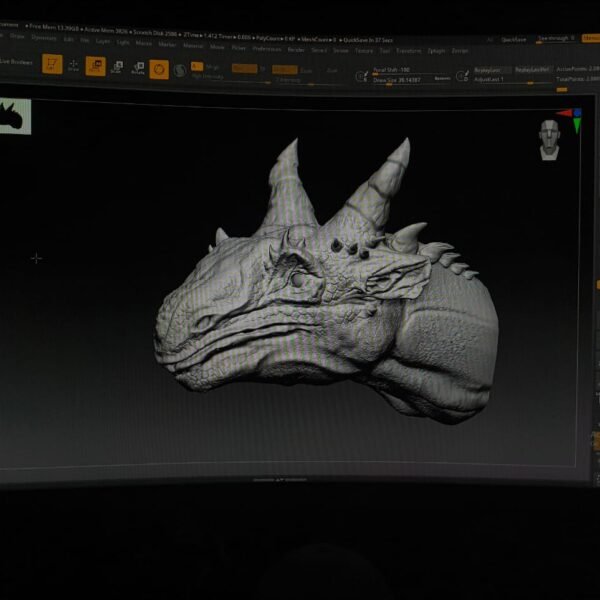The height and width of the screenshot is (600, 600).
Task: Click the dragon thumbnail in top-left corner
Action: click(15, 117)
